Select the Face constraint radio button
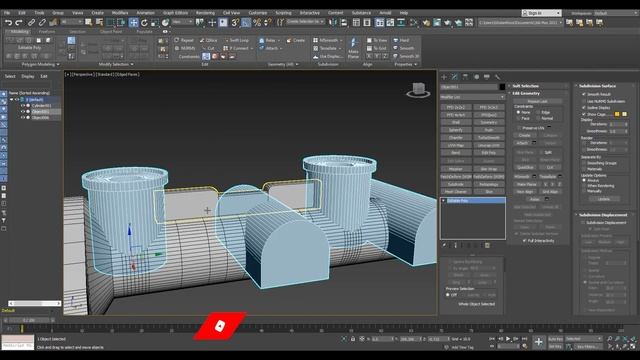 click(518, 118)
